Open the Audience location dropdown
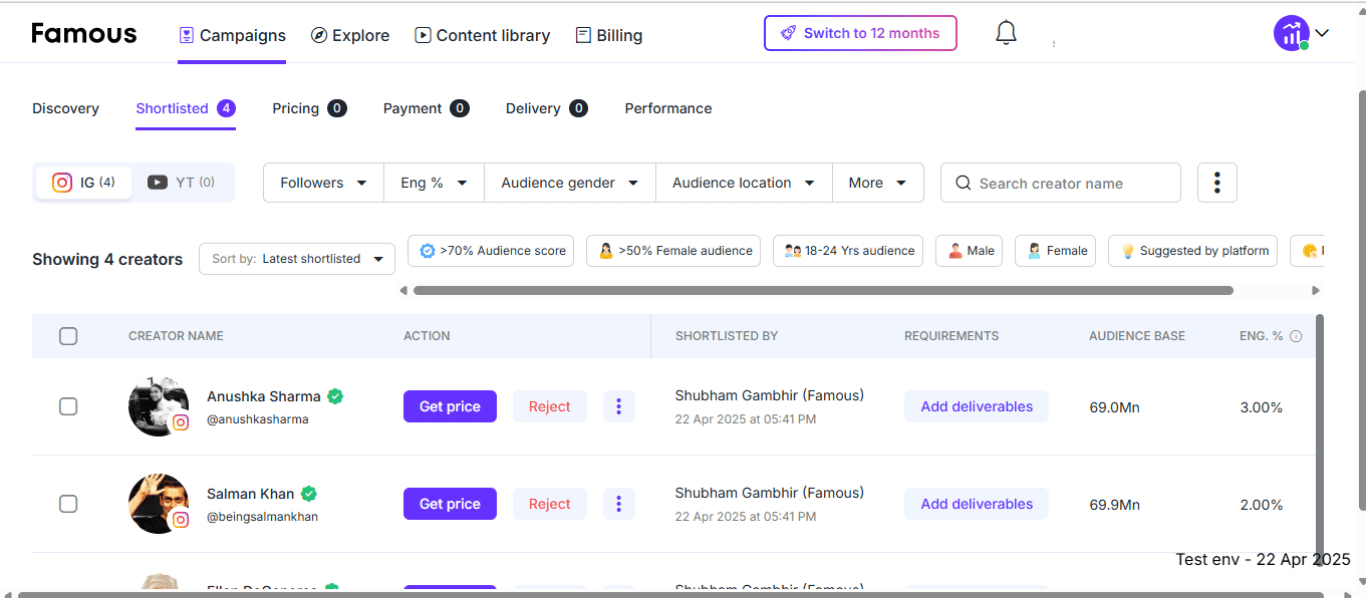This screenshot has height=599, width=1366. pyautogui.click(x=744, y=183)
